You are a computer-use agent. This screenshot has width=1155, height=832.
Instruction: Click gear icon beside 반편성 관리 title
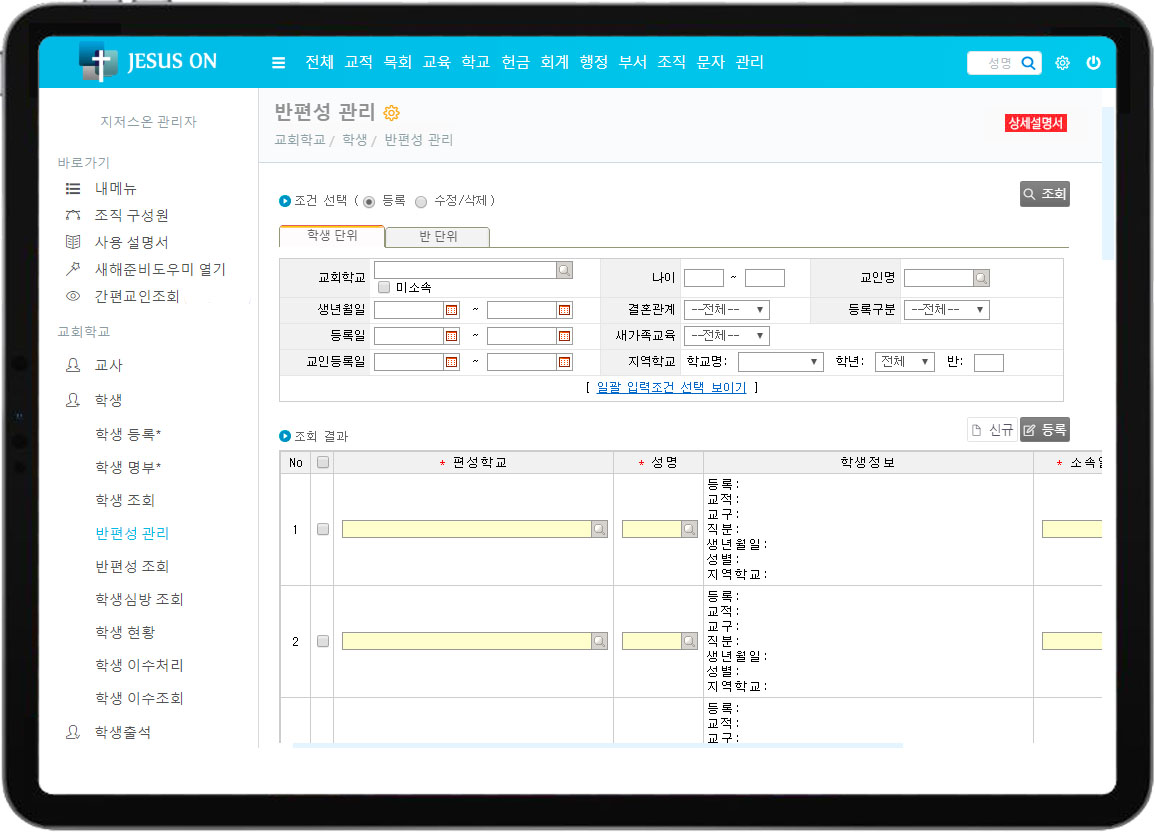click(x=392, y=113)
